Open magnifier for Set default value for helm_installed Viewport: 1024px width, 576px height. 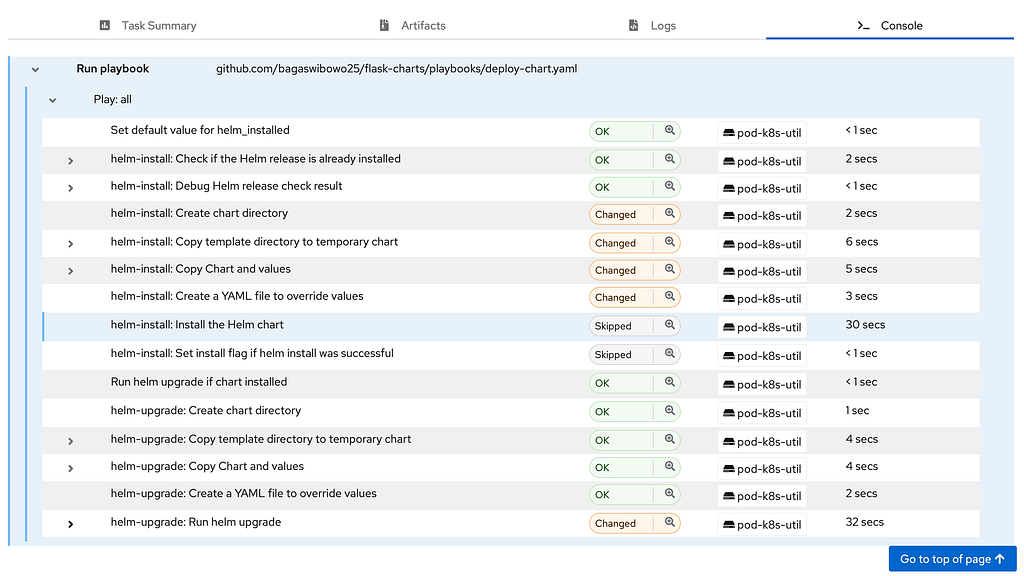point(669,131)
